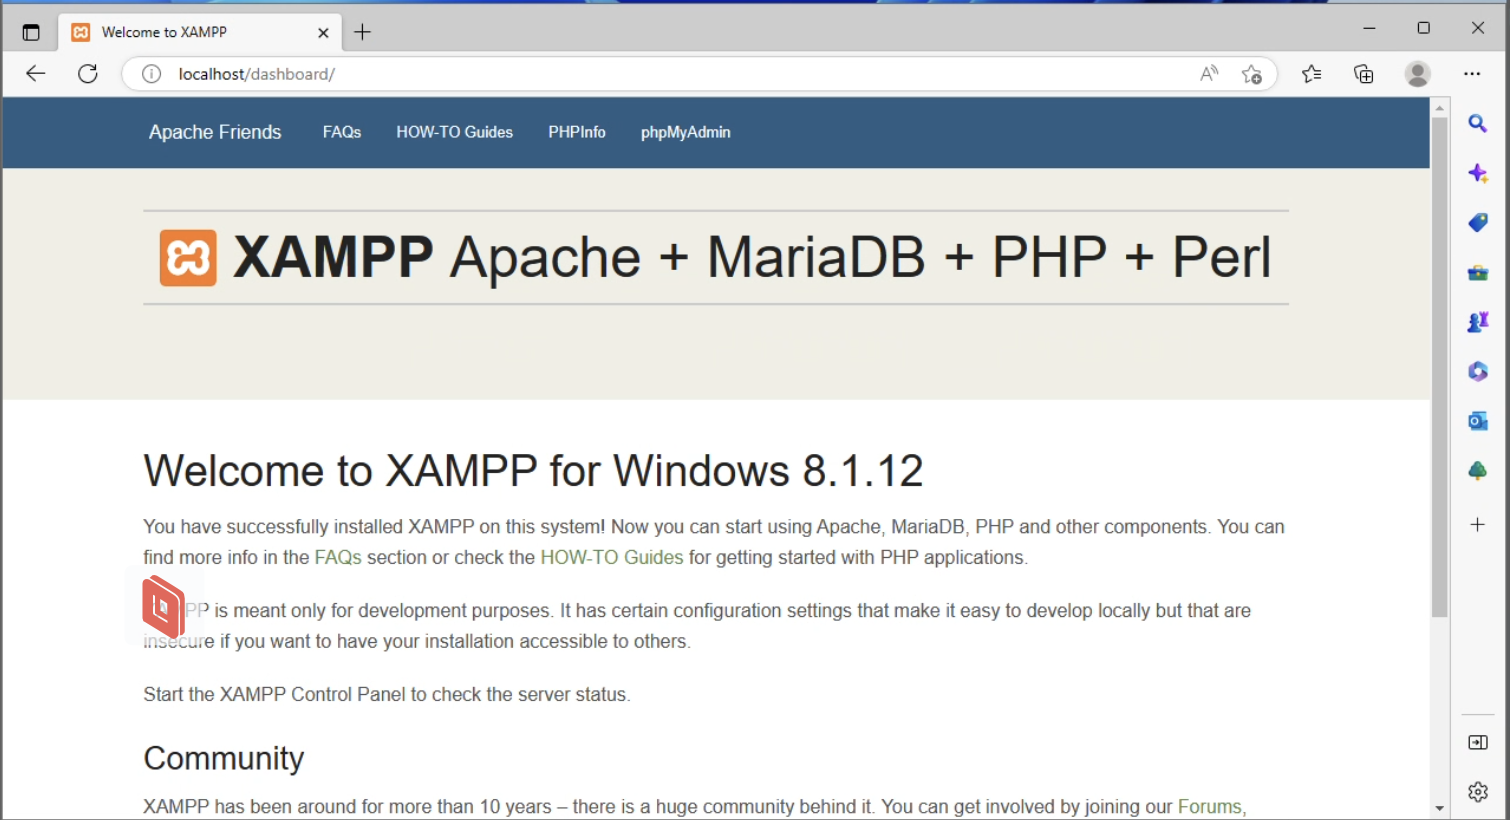Screen dimensions: 1510x820
Task: Click the scrollbar down arrow
Action: pos(1439,808)
